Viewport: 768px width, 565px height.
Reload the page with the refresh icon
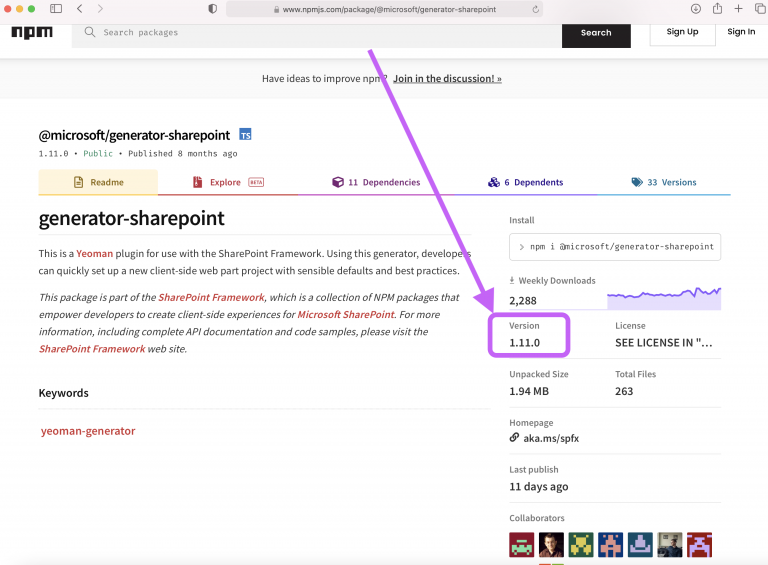[x=535, y=9]
